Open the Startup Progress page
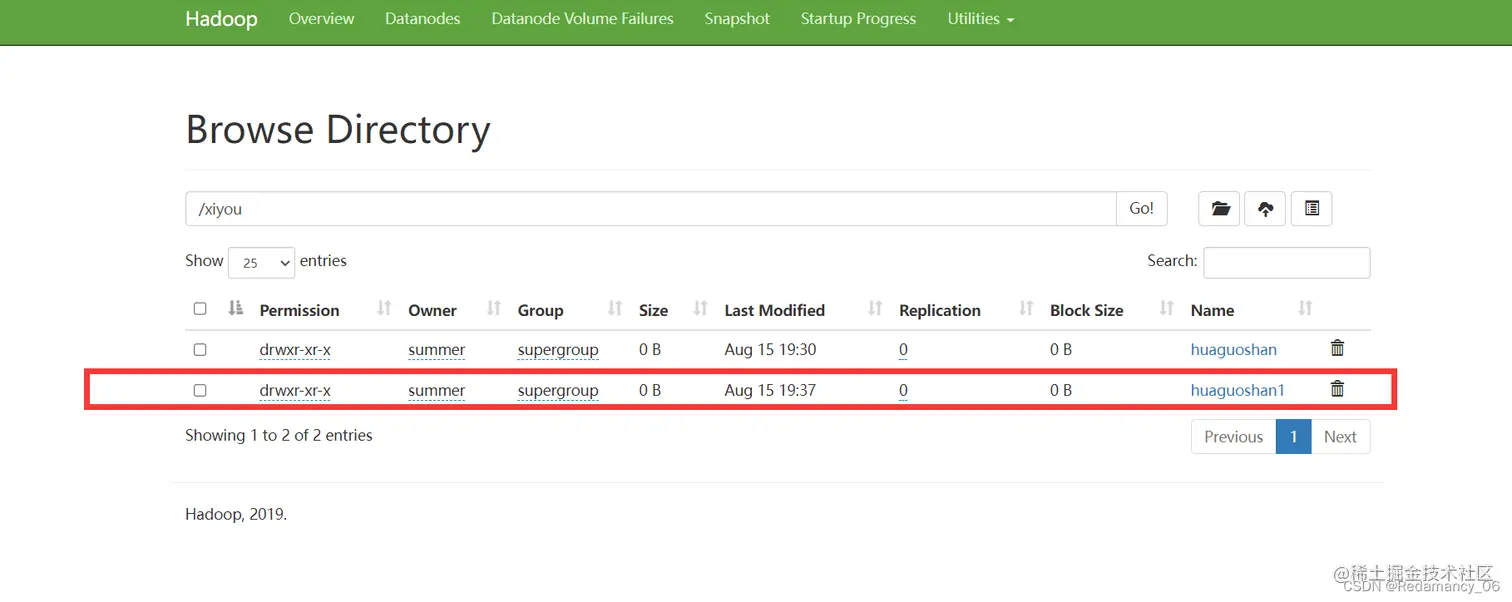 click(858, 19)
